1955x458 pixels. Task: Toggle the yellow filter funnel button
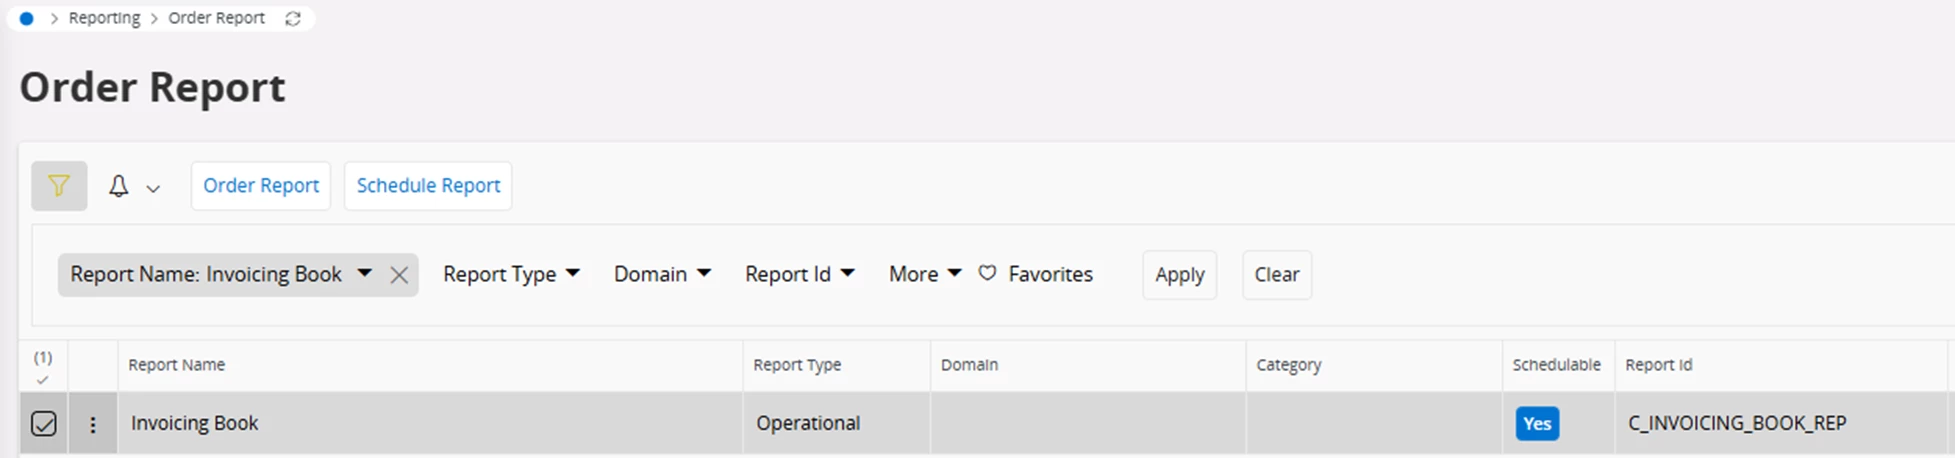[59, 186]
